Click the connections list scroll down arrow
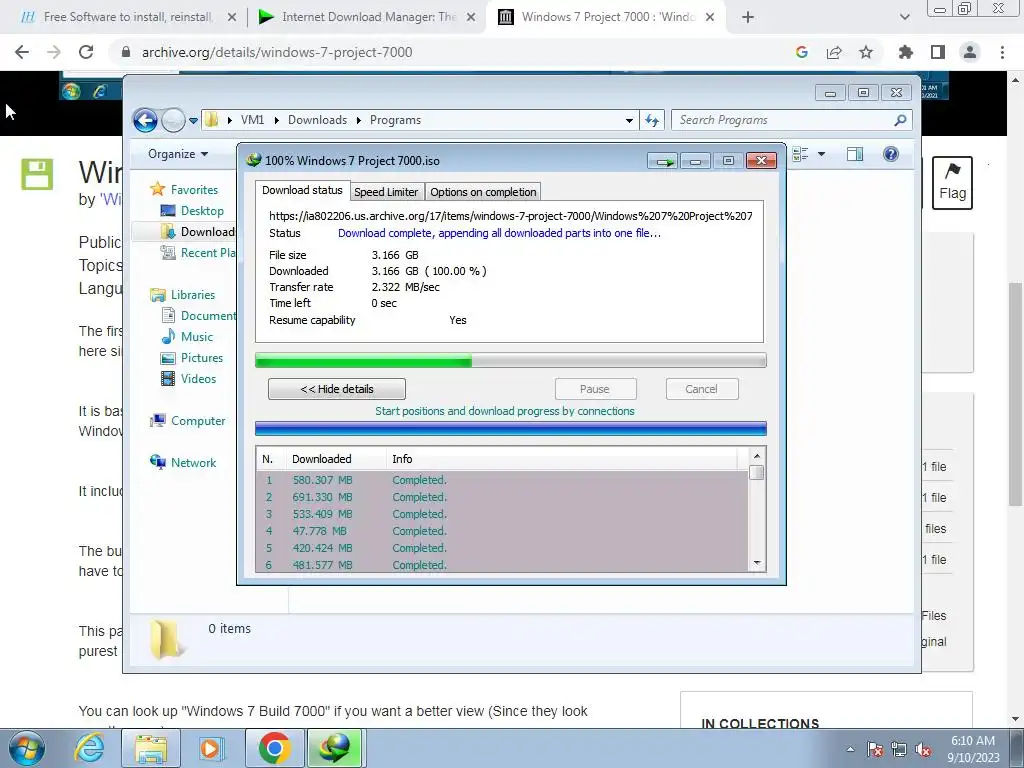Viewport: 1024px width, 768px height. (x=757, y=563)
